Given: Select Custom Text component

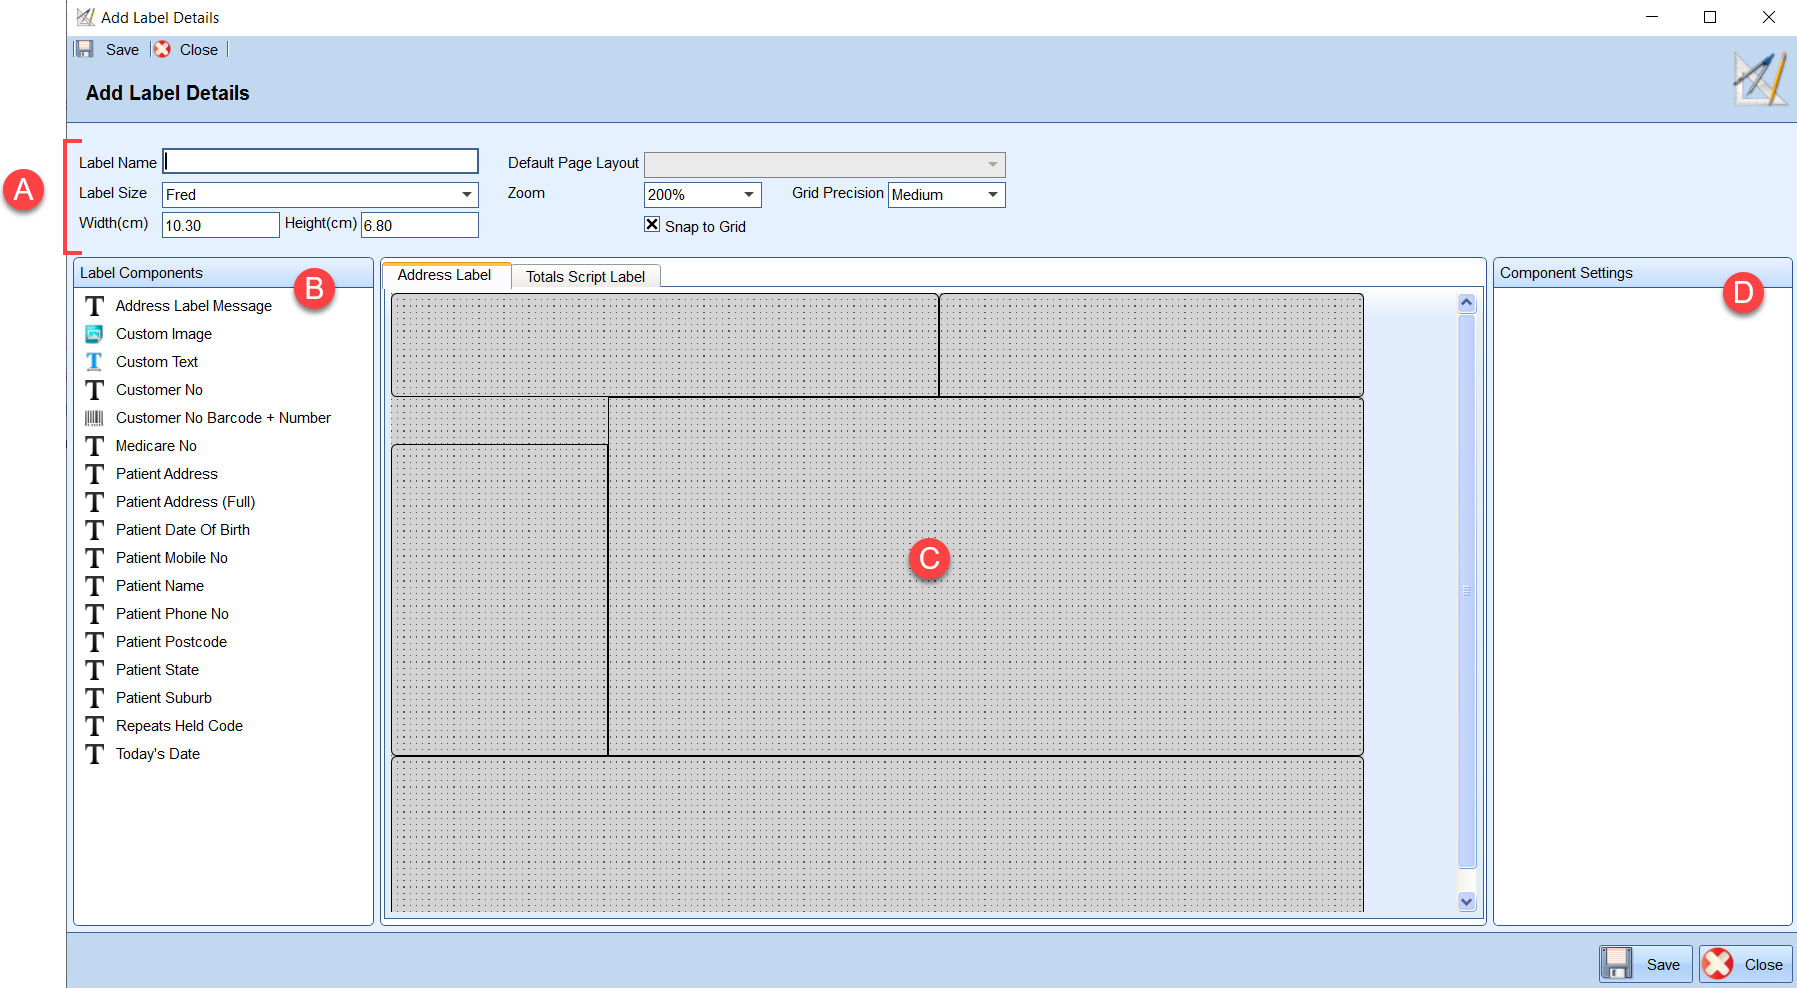Looking at the screenshot, I should click(157, 362).
